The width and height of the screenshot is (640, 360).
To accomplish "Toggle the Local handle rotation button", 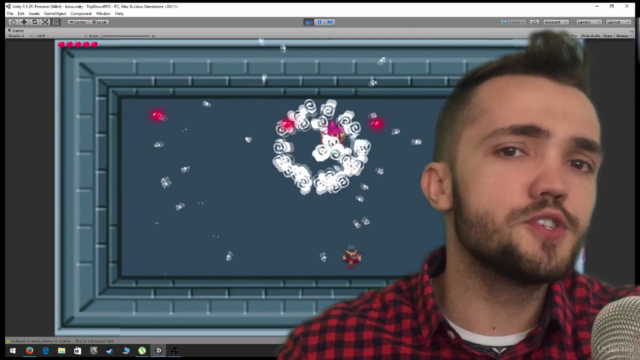I will (99, 22).
